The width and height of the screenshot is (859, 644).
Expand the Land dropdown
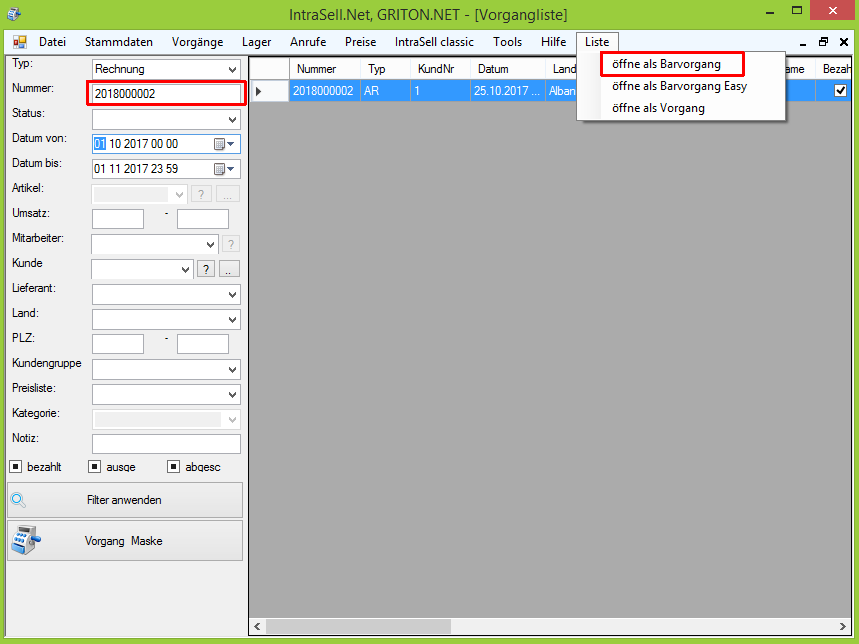point(232,320)
